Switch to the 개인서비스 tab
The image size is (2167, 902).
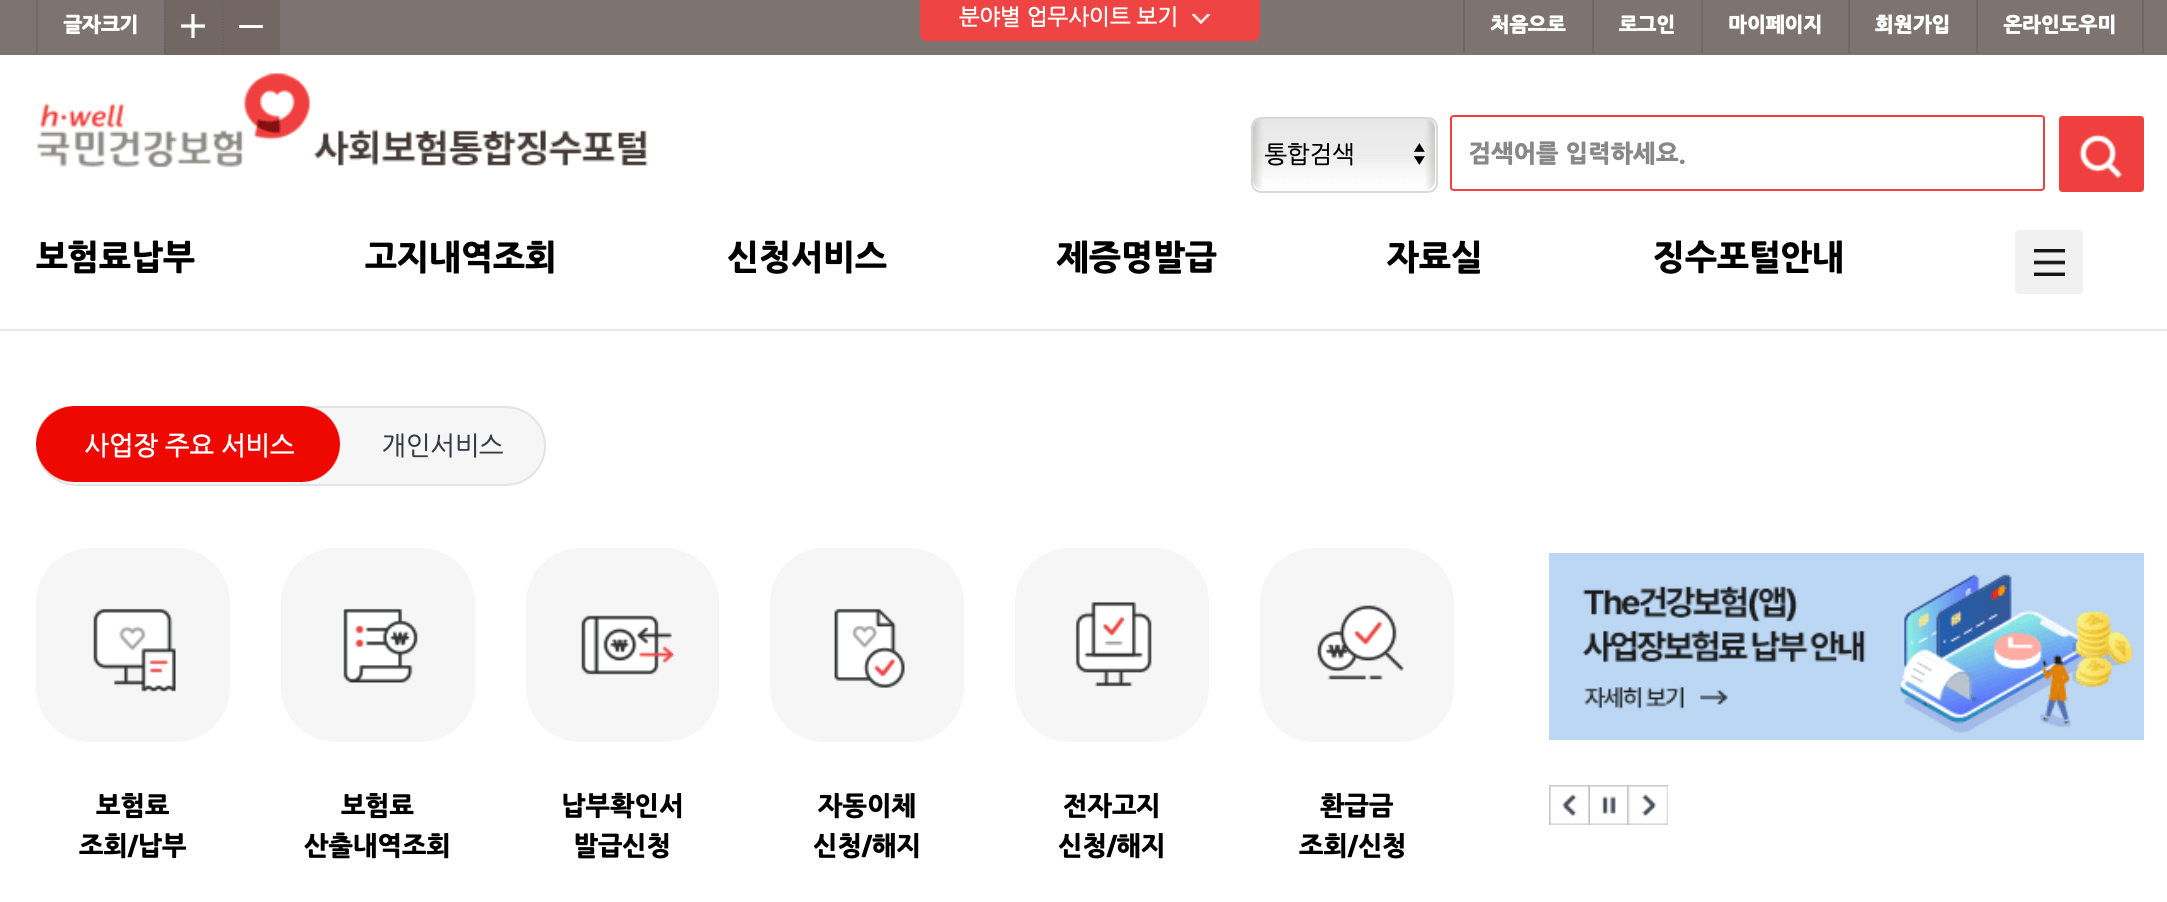pos(443,444)
